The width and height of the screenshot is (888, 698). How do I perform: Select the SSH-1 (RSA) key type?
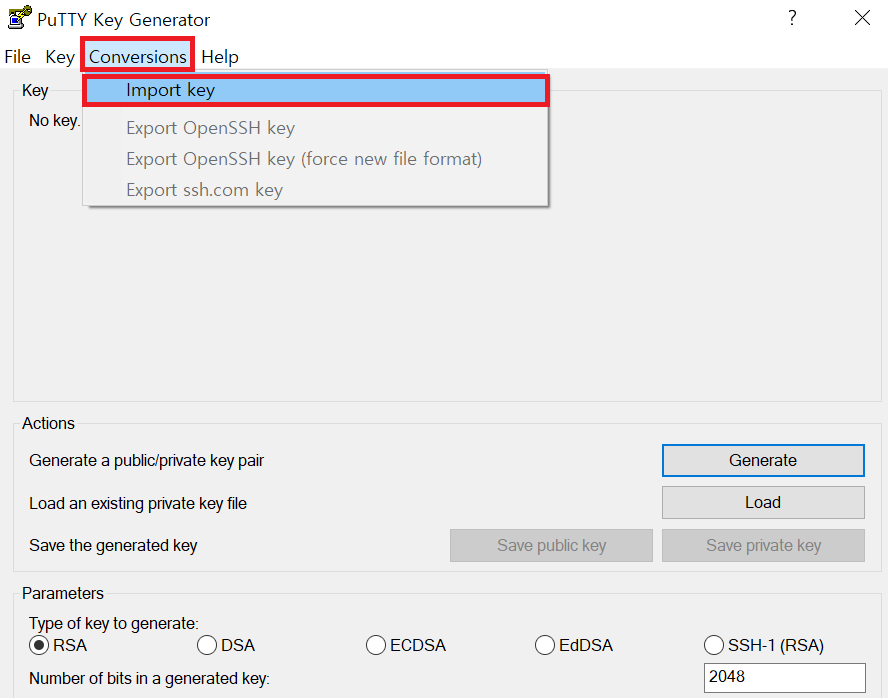tap(763, 645)
